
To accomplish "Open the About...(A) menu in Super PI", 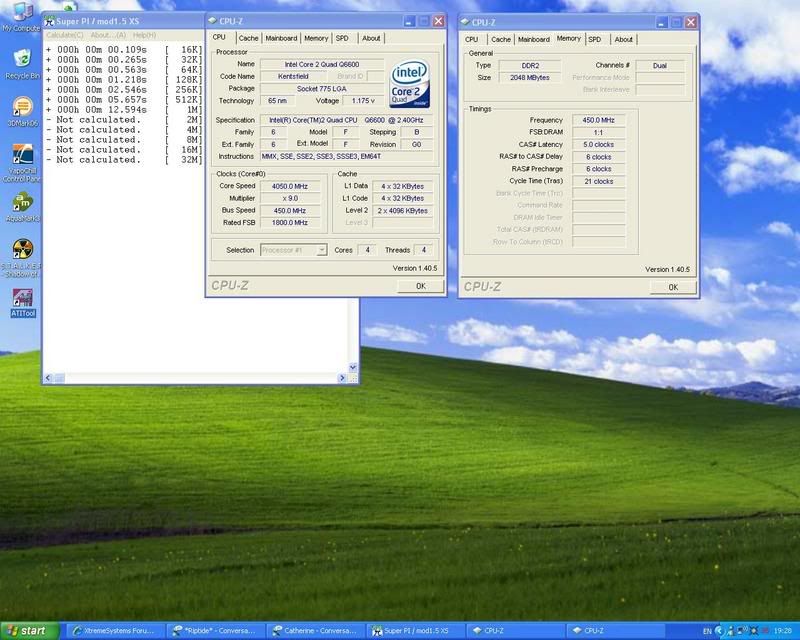I will tap(108, 35).
